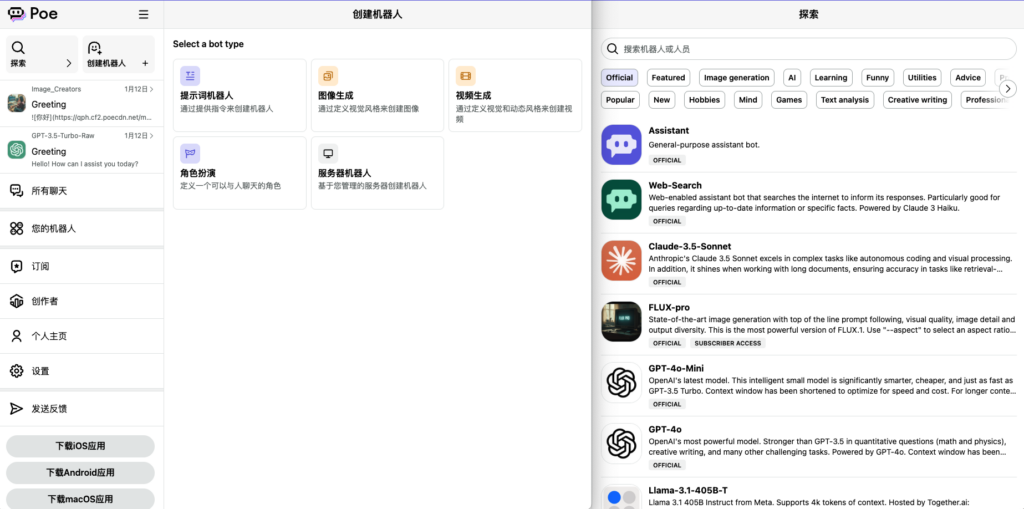Select the New category tag
This screenshot has width=1024, height=509.
coord(662,100)
